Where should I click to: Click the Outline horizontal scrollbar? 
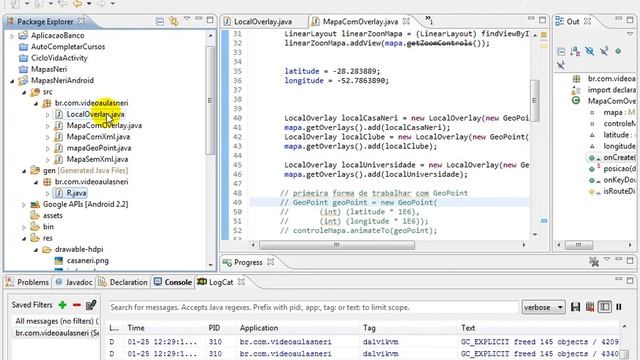(578, 245)
